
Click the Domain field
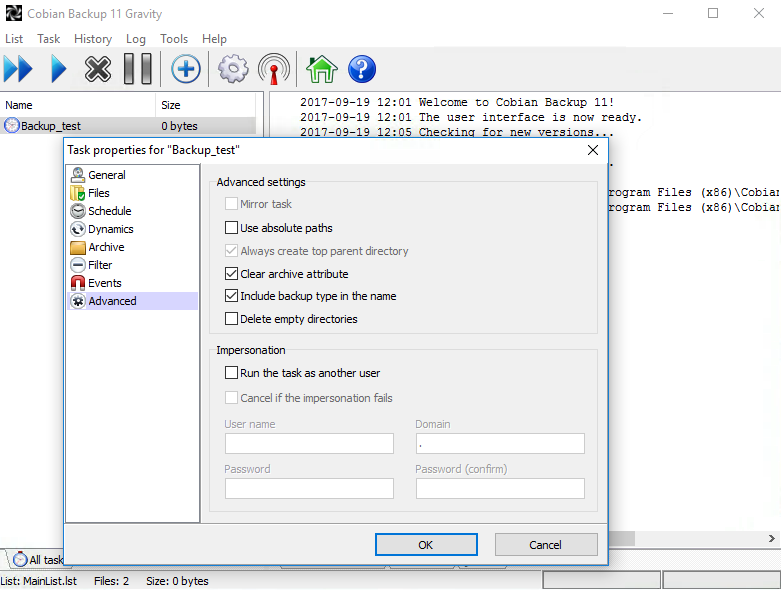coord(500,443)
